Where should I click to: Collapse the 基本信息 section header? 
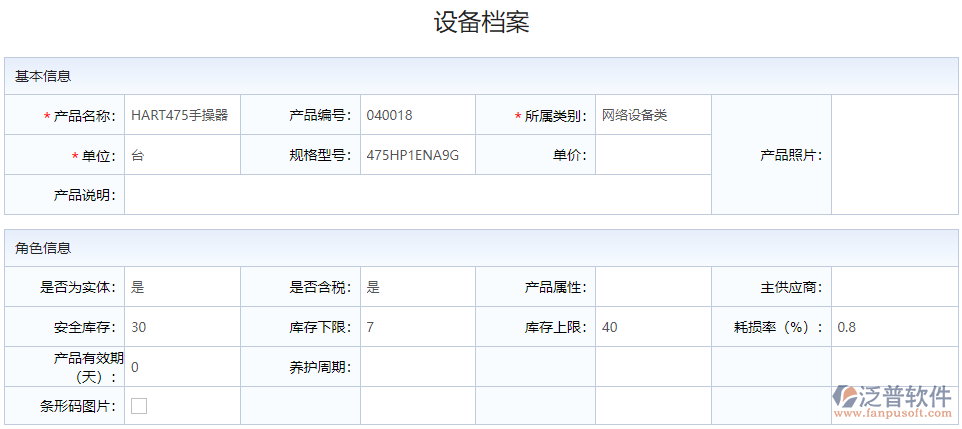click(x=481, y=76)
